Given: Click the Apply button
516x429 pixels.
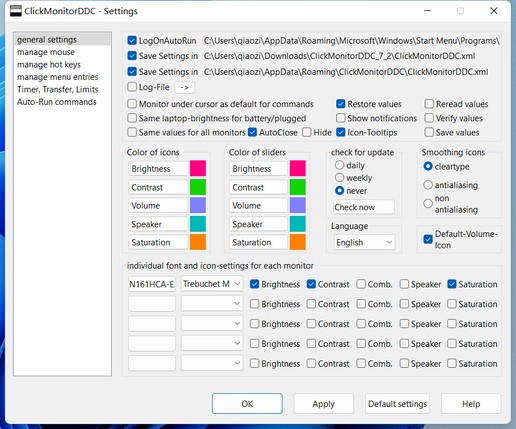Looking at the screenshot, I should pos(323,404).
